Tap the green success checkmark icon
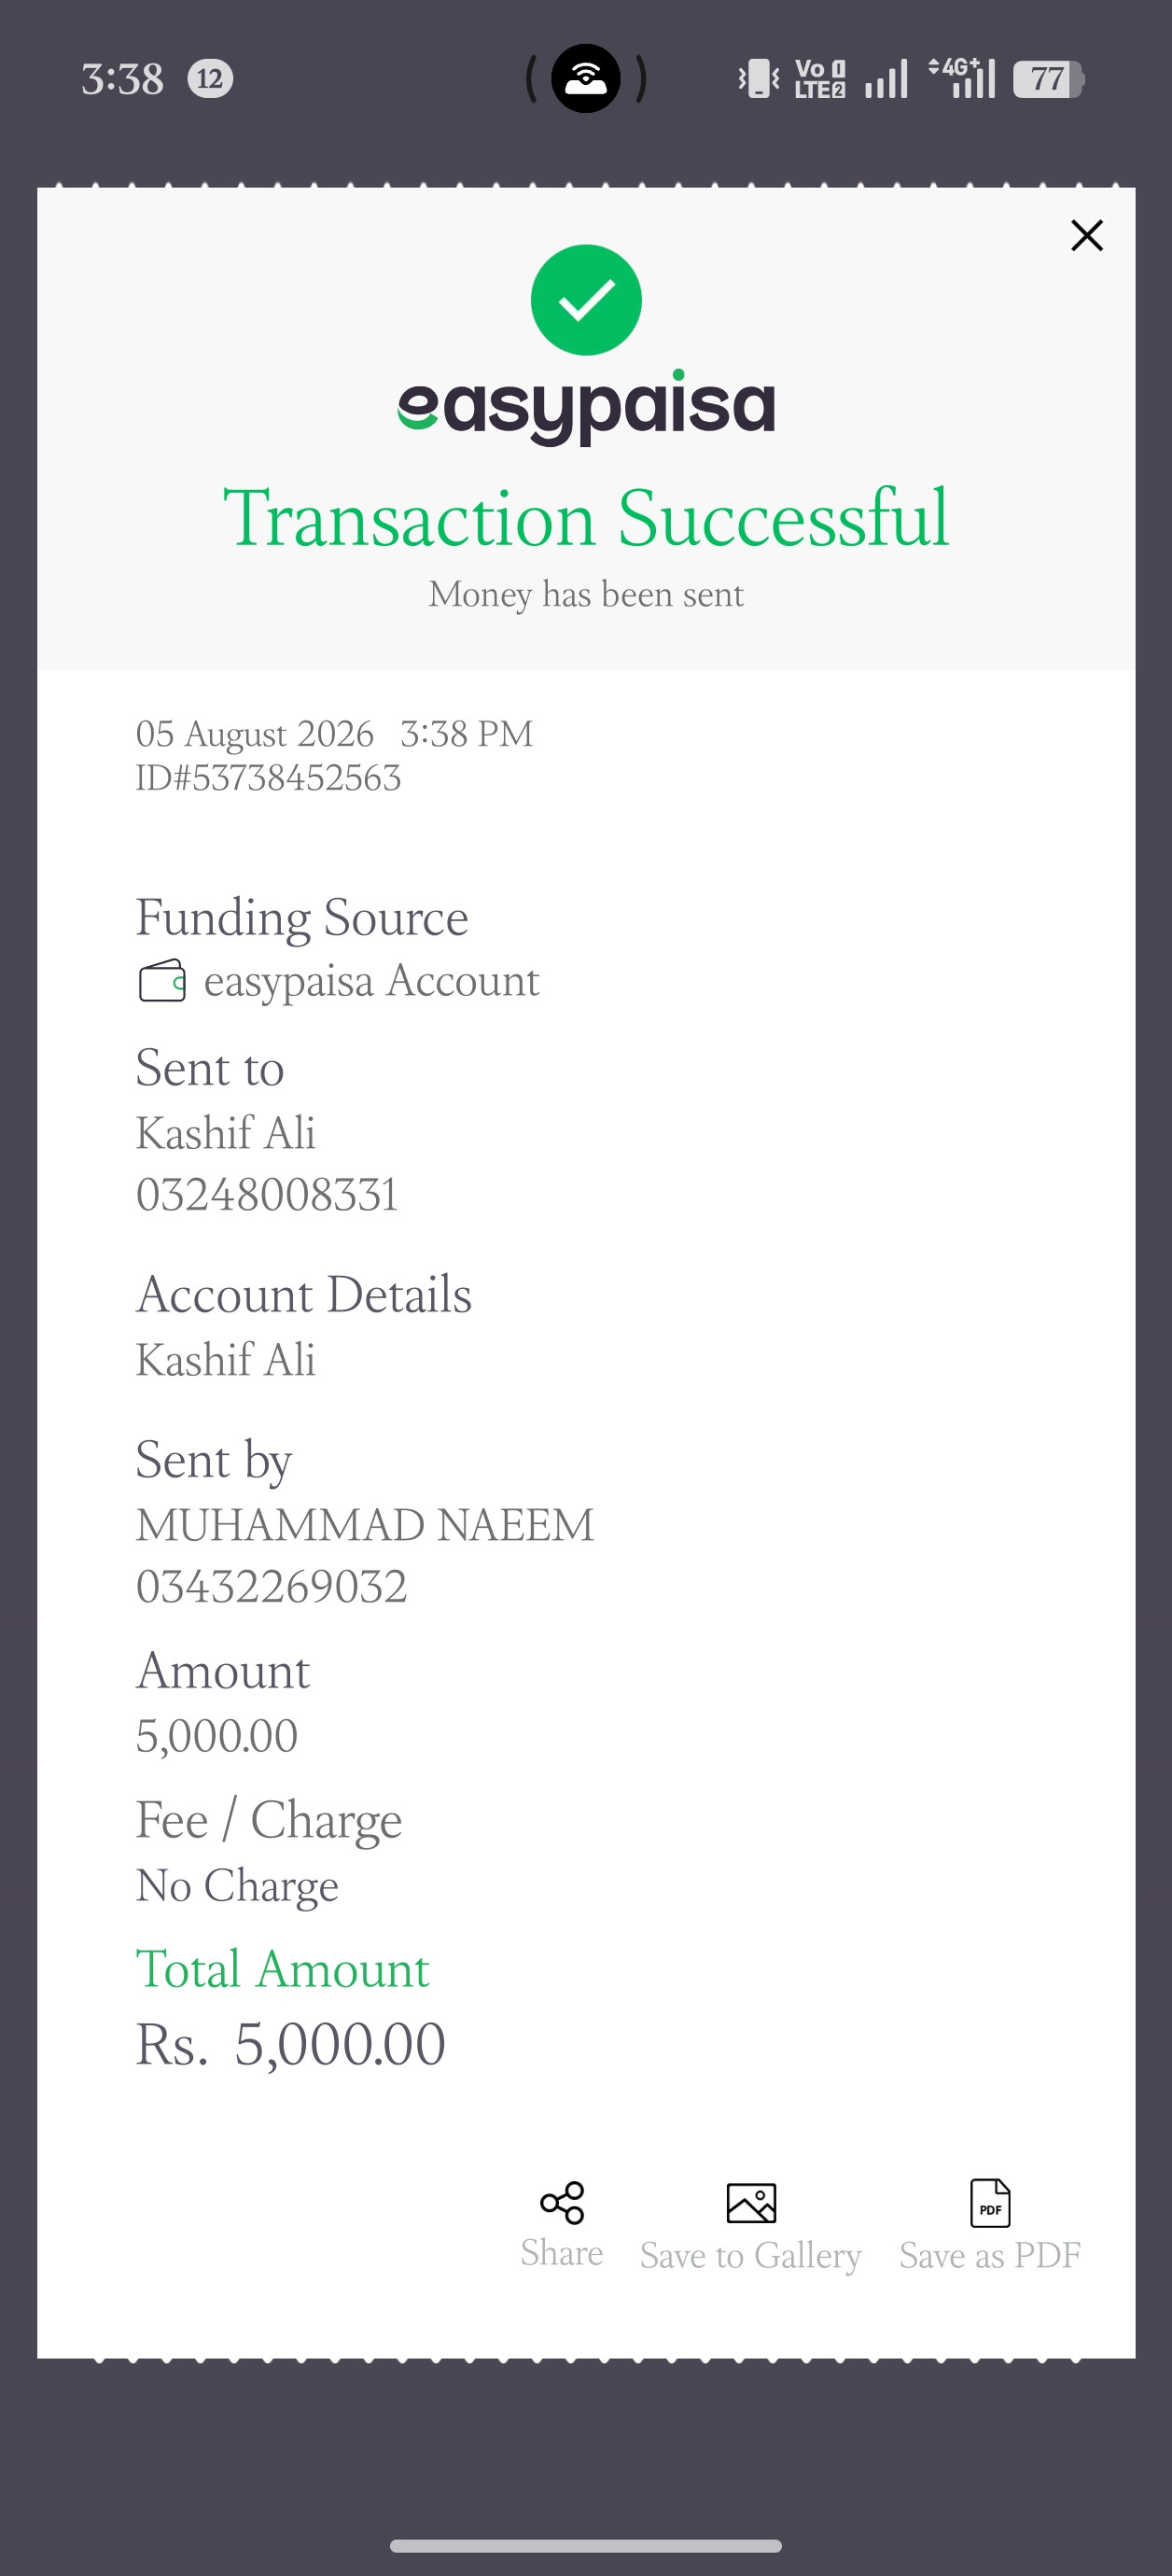This screenshot has height=2576, width=1172. coord(586,300)
